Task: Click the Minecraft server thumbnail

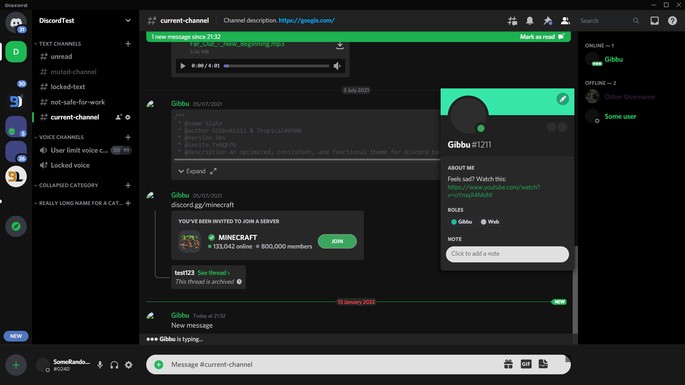Action: point(189,241)
